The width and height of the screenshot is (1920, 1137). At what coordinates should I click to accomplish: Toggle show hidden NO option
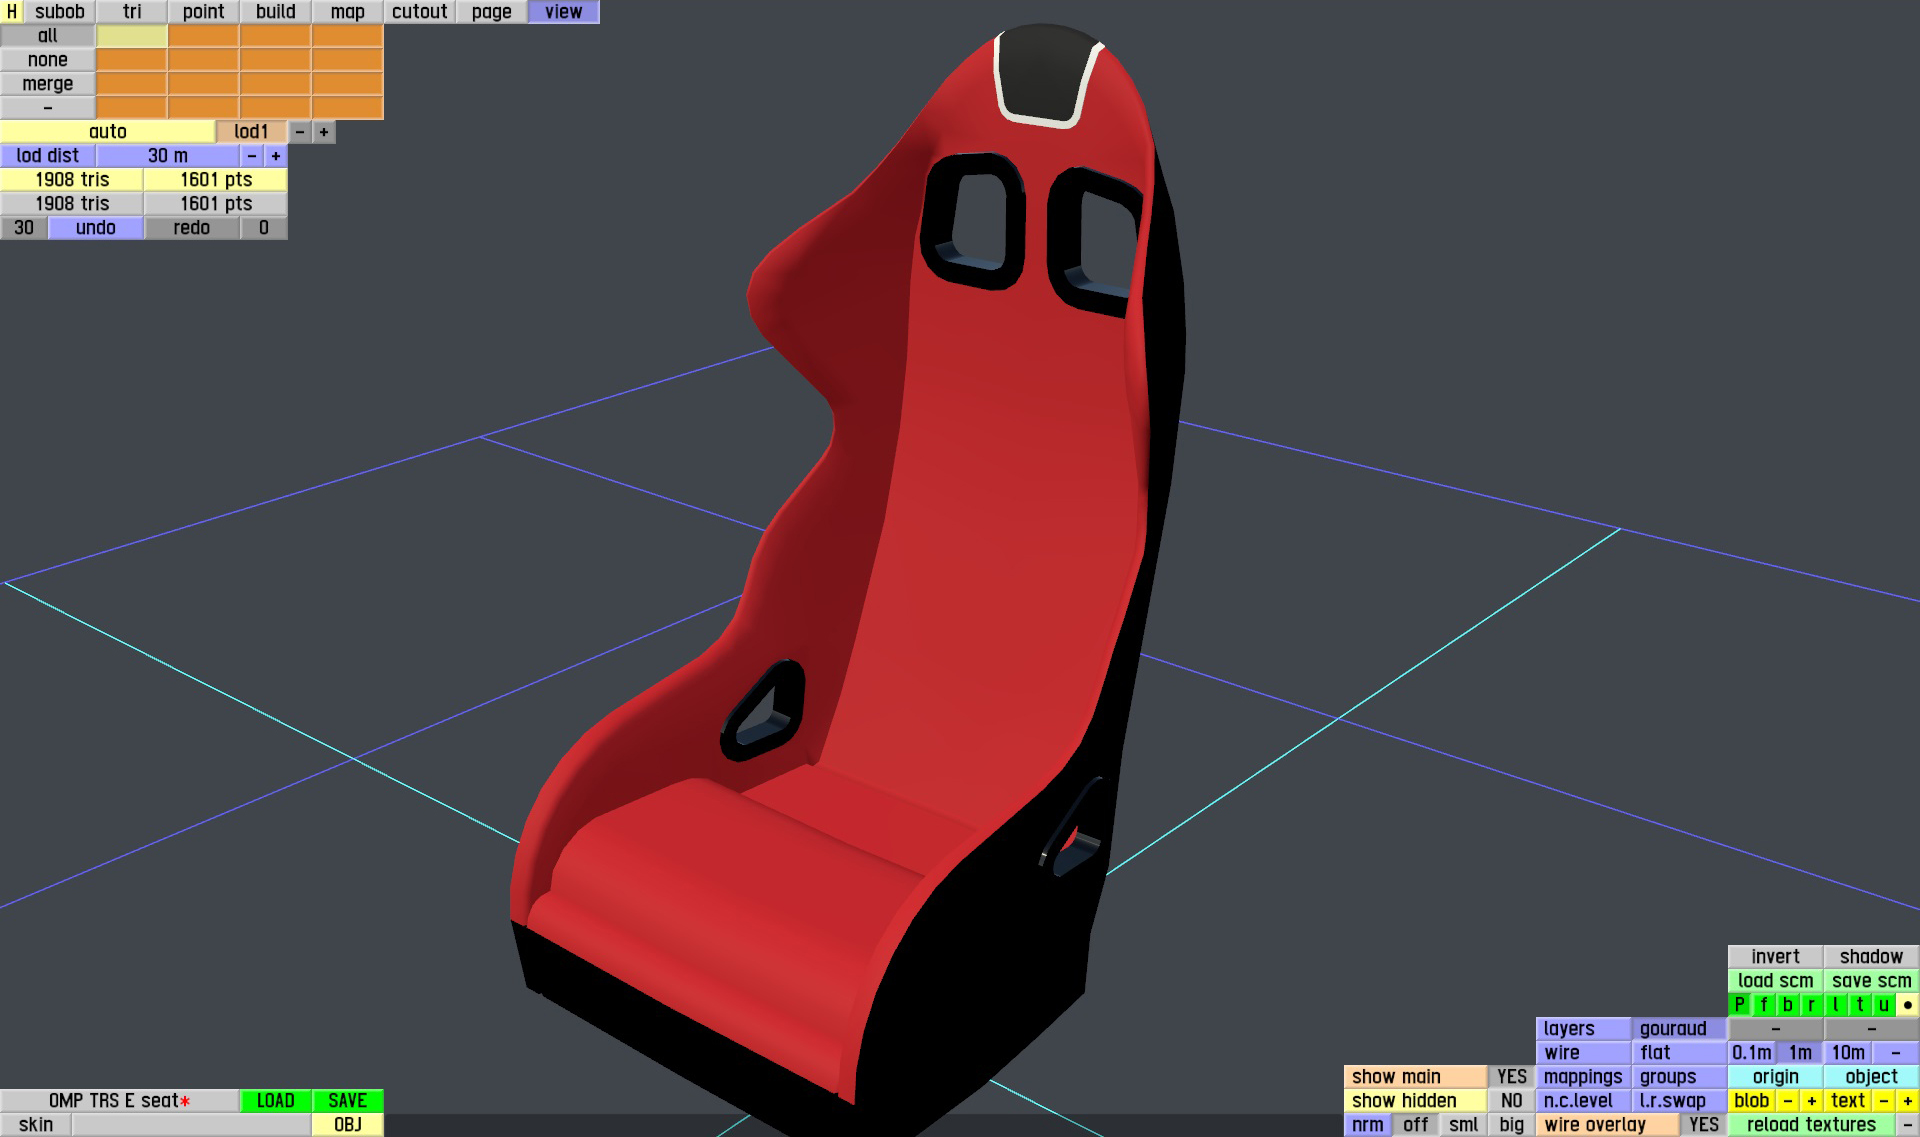(x=1511, y=1101)
